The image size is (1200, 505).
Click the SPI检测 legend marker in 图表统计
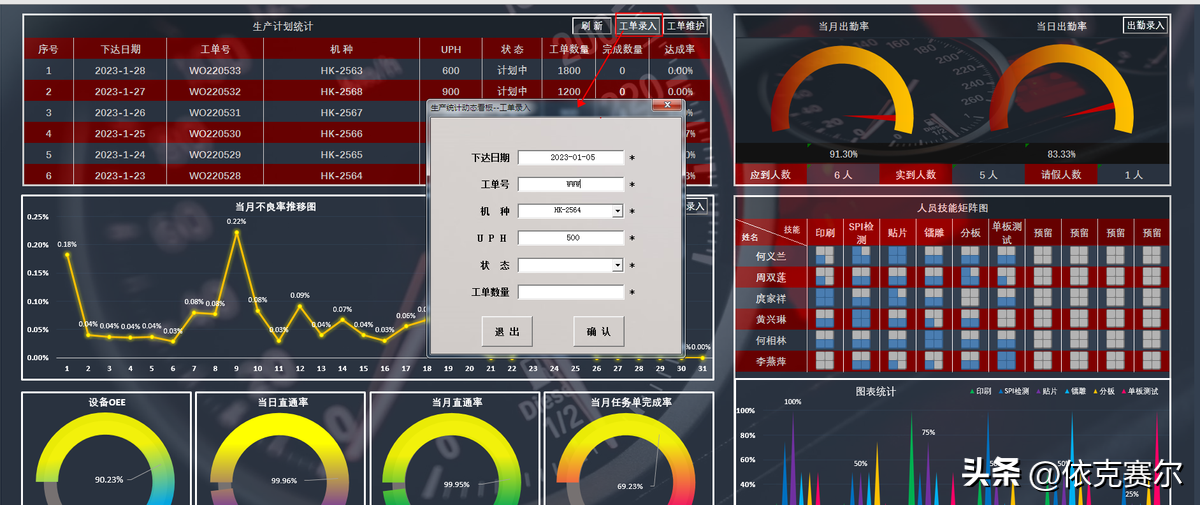(1000, 392)
